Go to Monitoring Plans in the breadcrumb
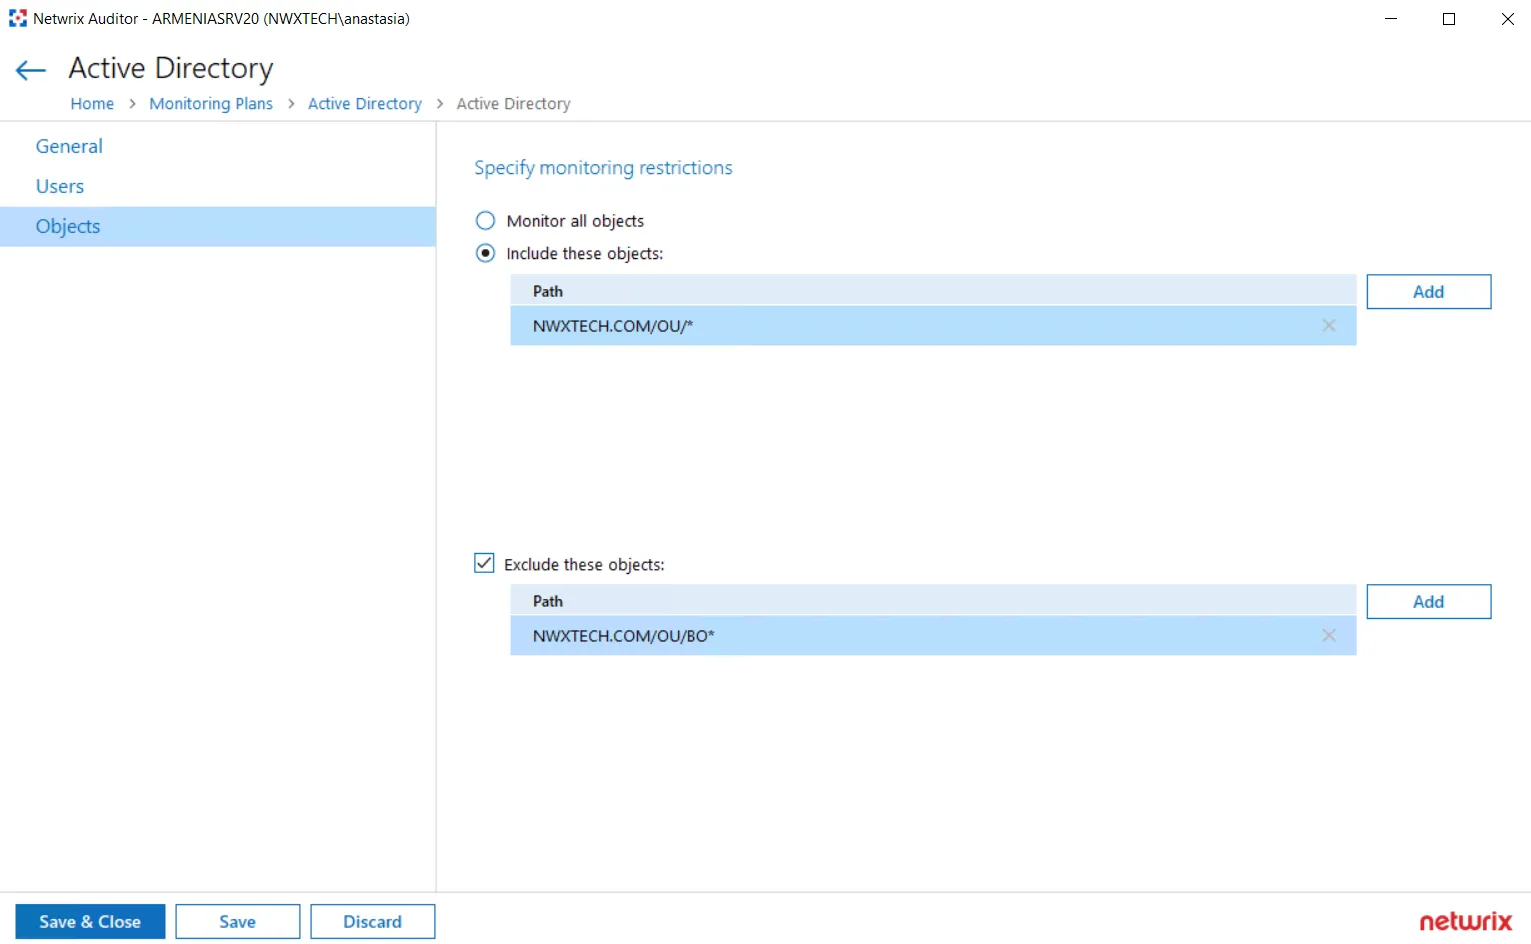 (x=211, y=104)
